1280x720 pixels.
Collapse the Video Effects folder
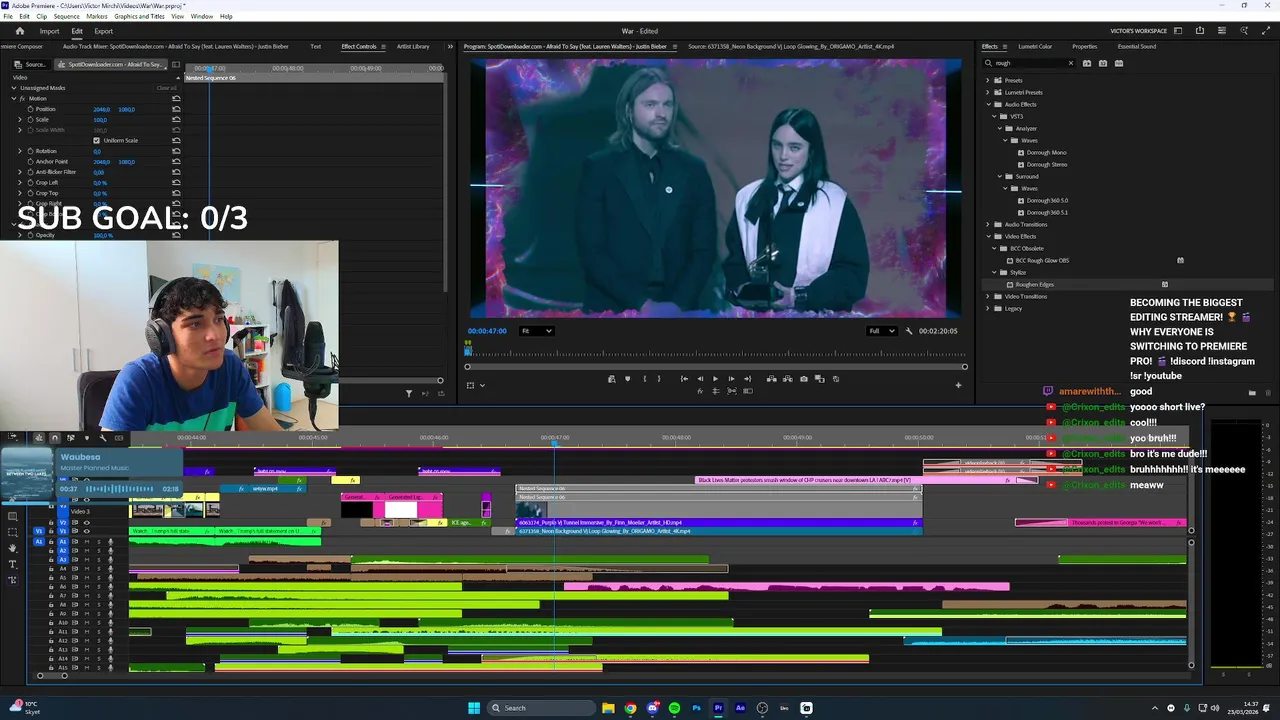click(x=988, y=236)
